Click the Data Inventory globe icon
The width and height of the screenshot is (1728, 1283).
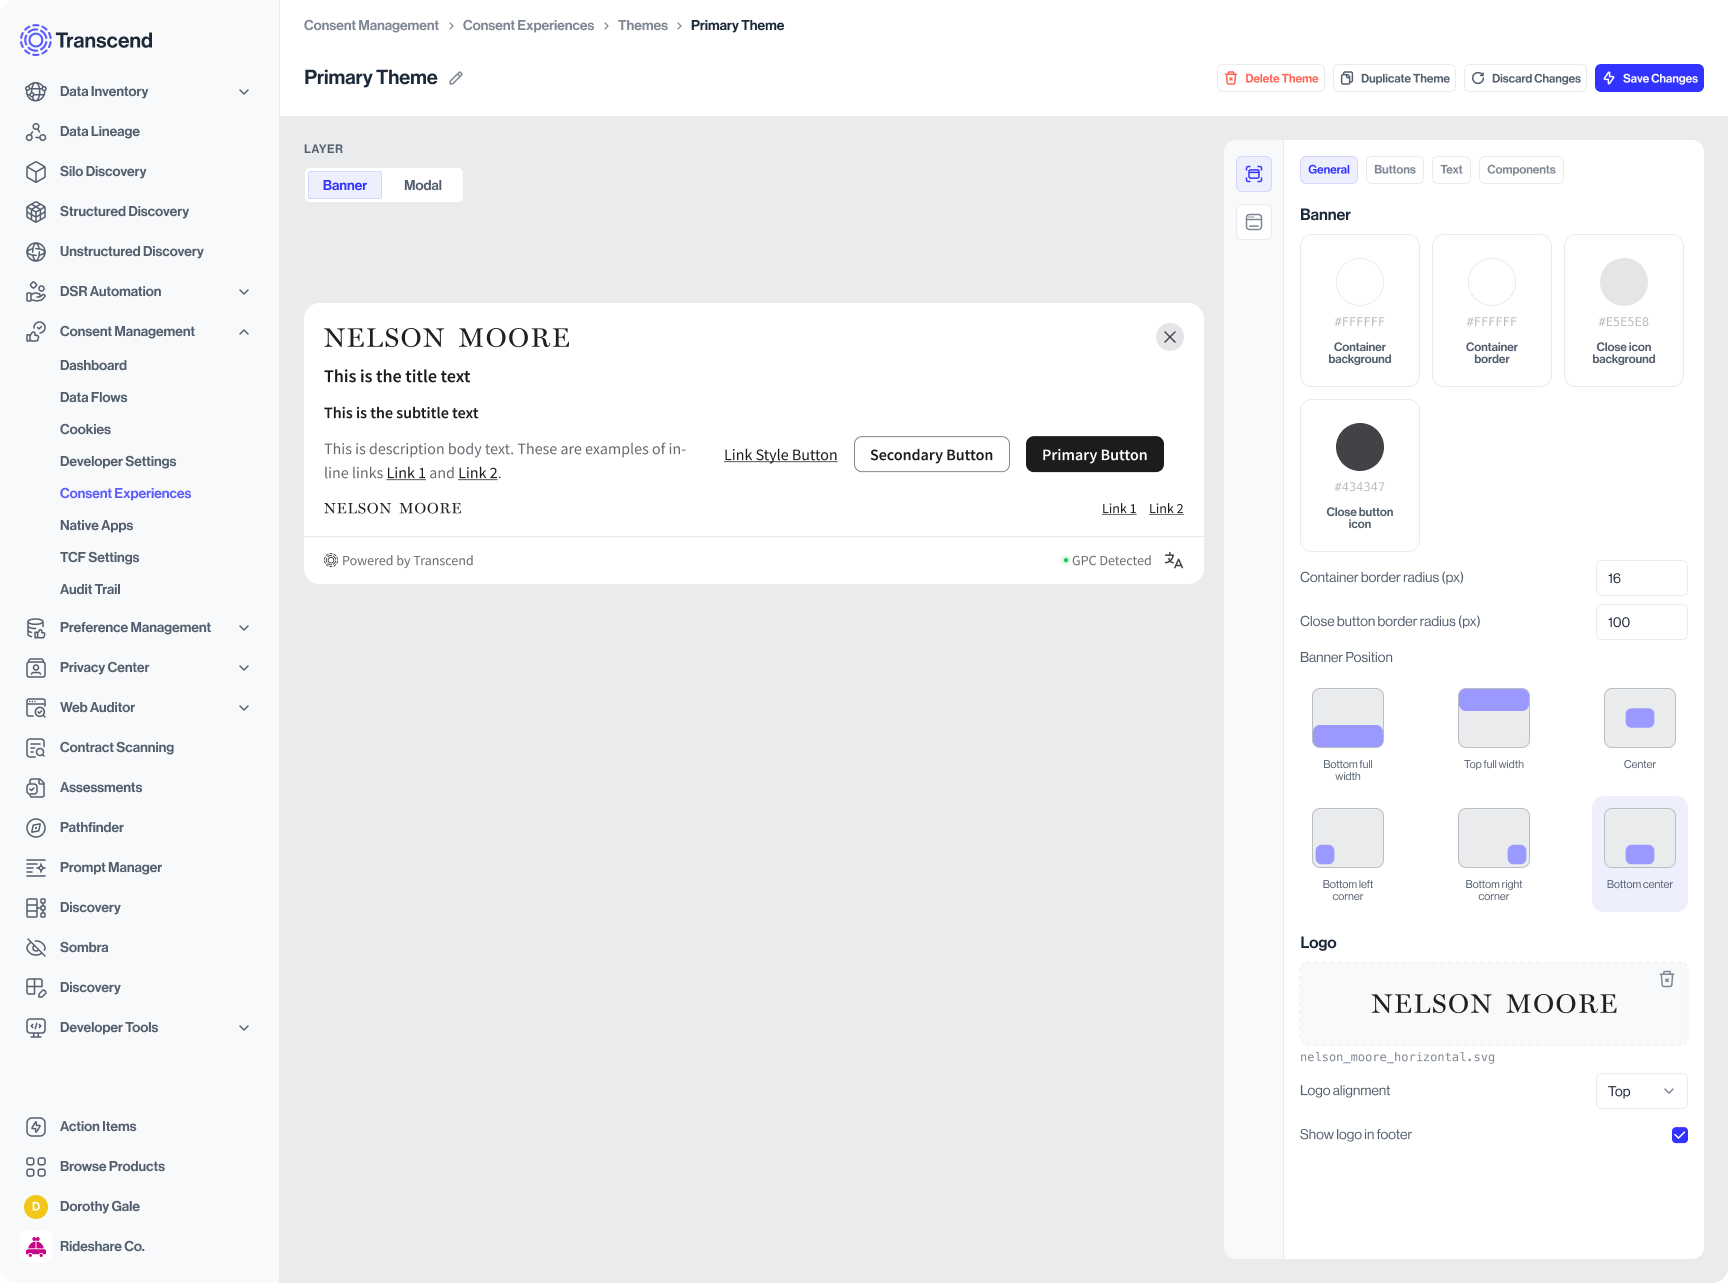pyautogui.click(x=36, y=92)
